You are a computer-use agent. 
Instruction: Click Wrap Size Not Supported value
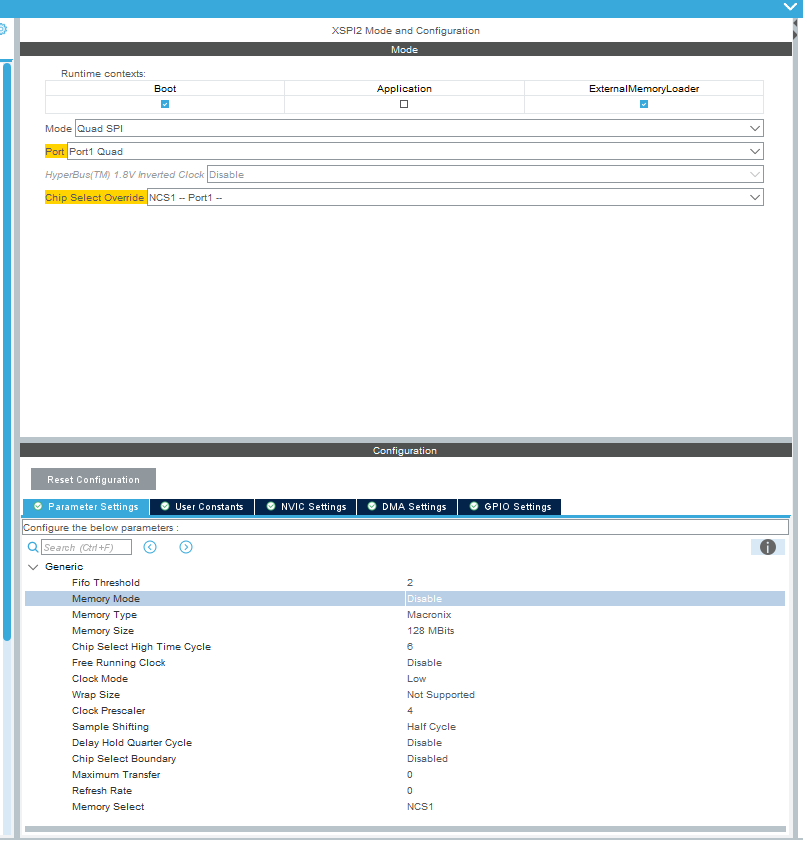[441, 694]
